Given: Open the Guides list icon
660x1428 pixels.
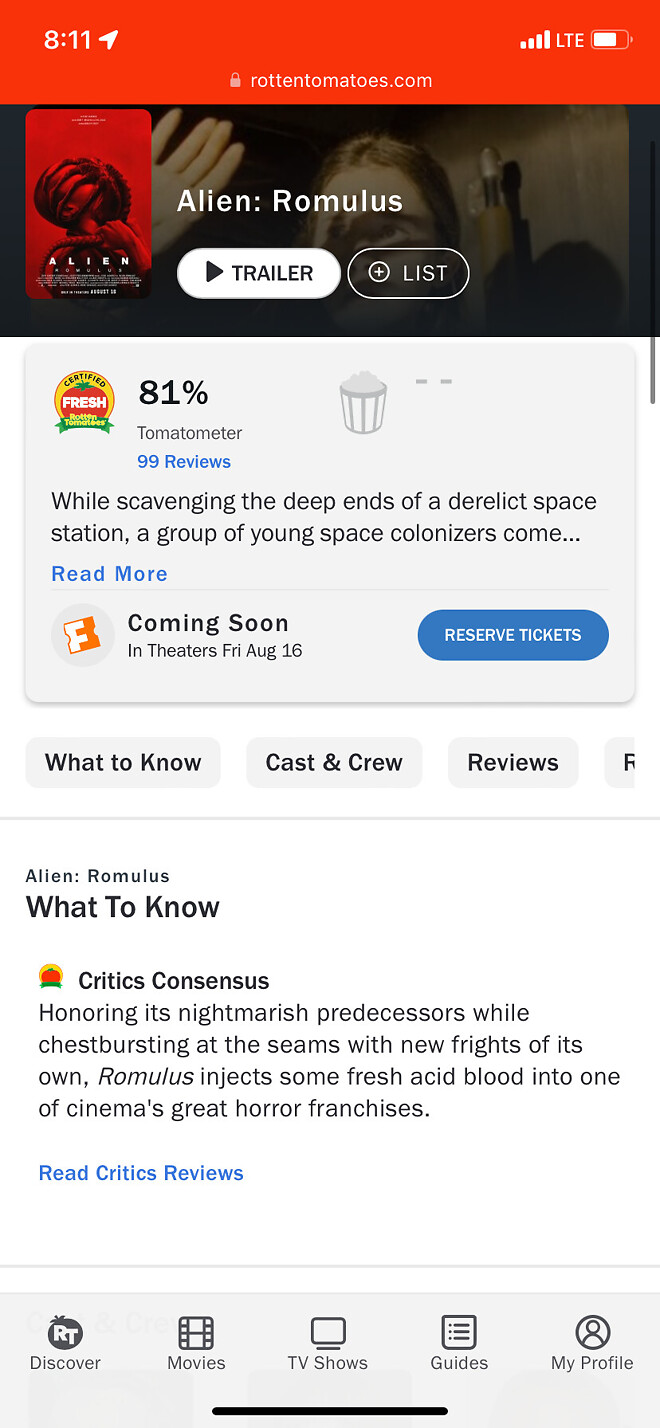Looking at the screenshot, I should click(x=459, y=1333).
